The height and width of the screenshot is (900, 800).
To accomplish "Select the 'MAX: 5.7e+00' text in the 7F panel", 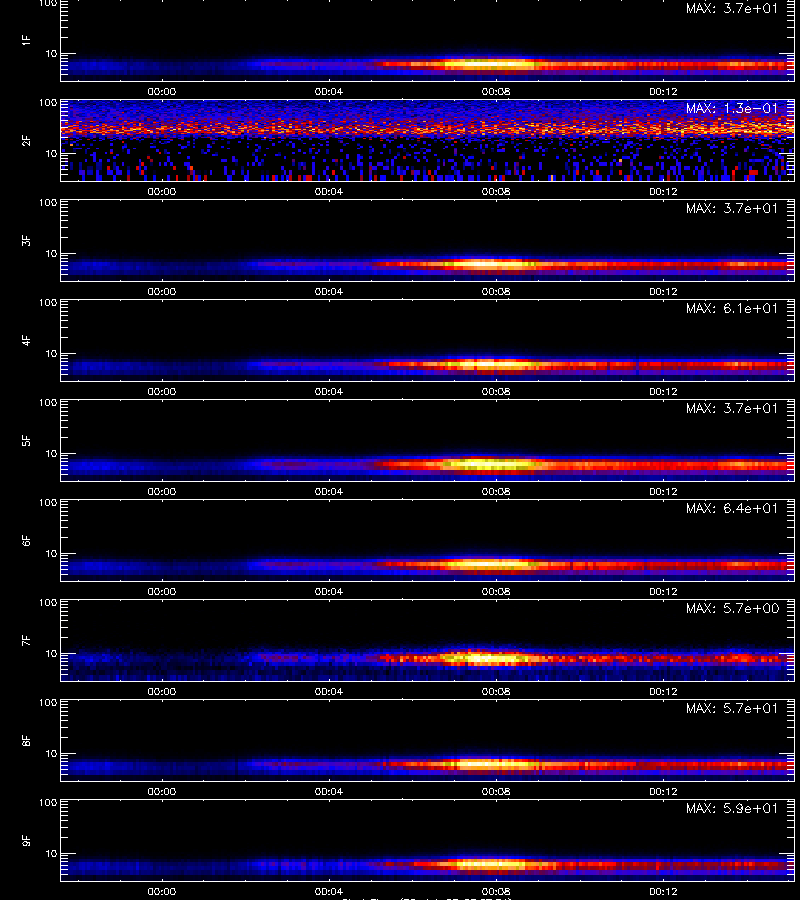I will point(732,608).
